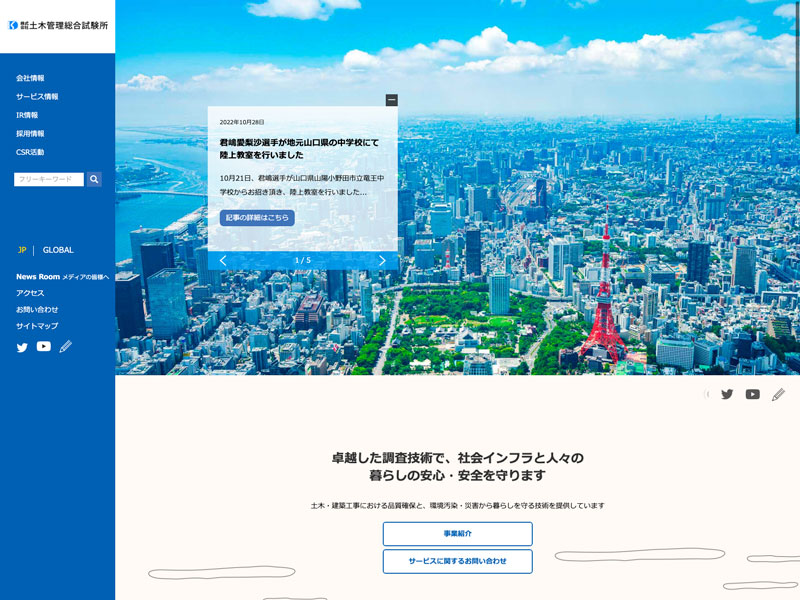Click the pencil blog icon in the sidebar
Screen dimensions: 800x600
(66, 346)
